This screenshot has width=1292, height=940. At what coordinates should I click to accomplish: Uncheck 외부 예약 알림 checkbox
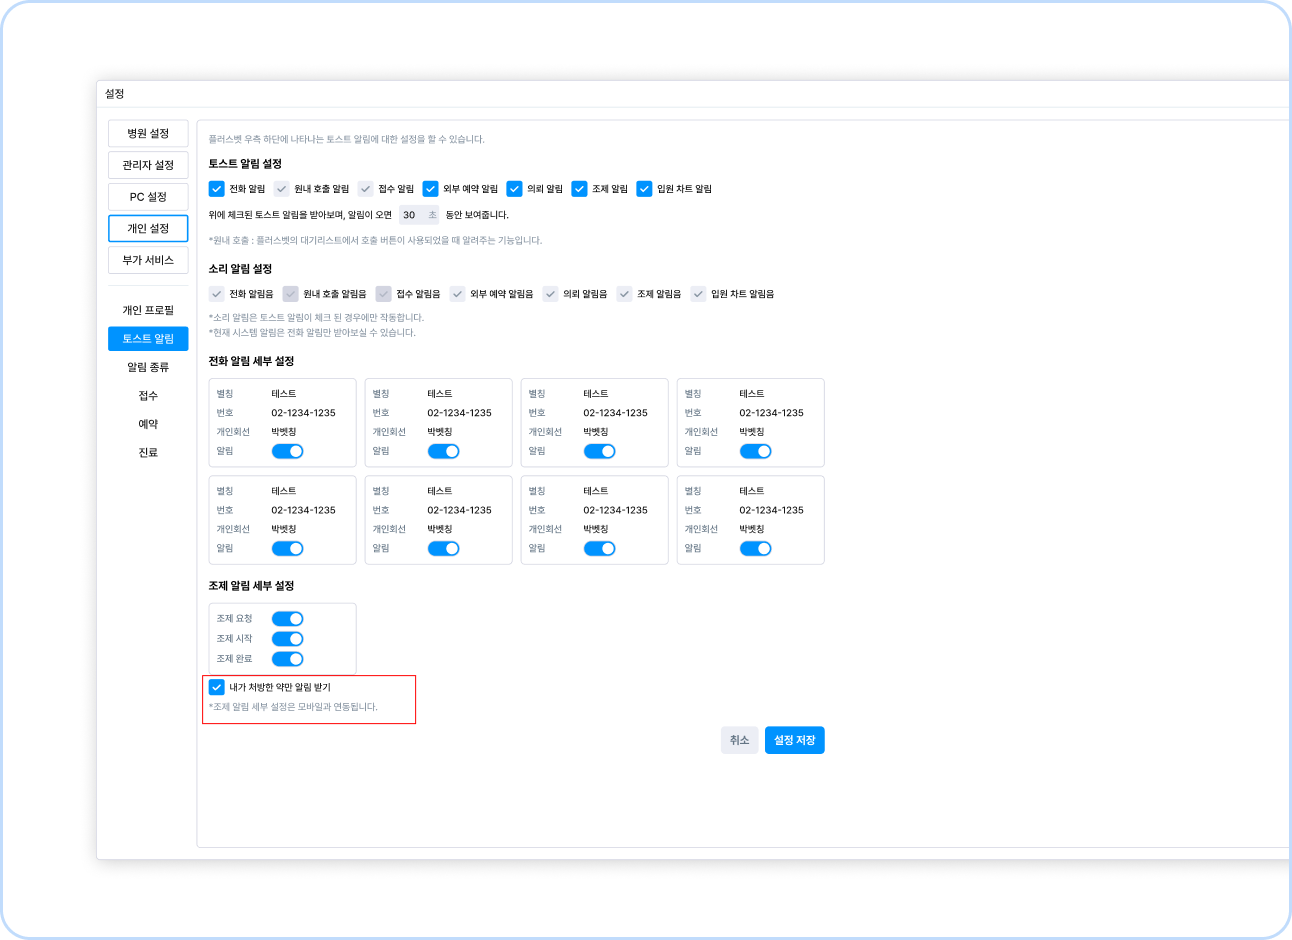coord(430,189)
